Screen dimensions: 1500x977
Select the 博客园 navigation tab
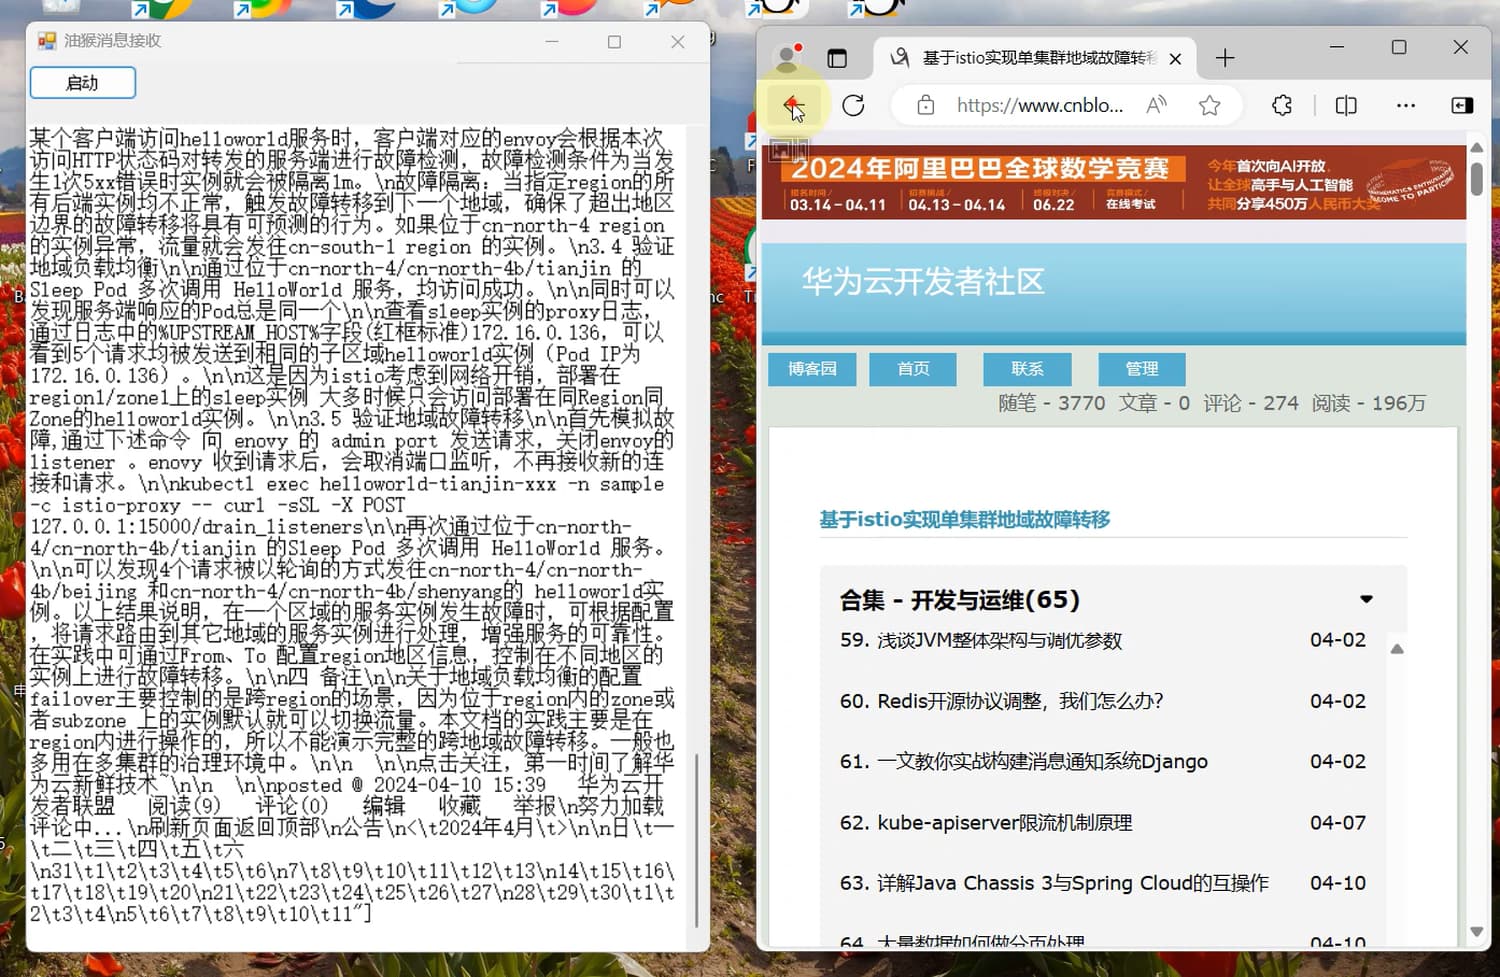[x=812, y=369]
